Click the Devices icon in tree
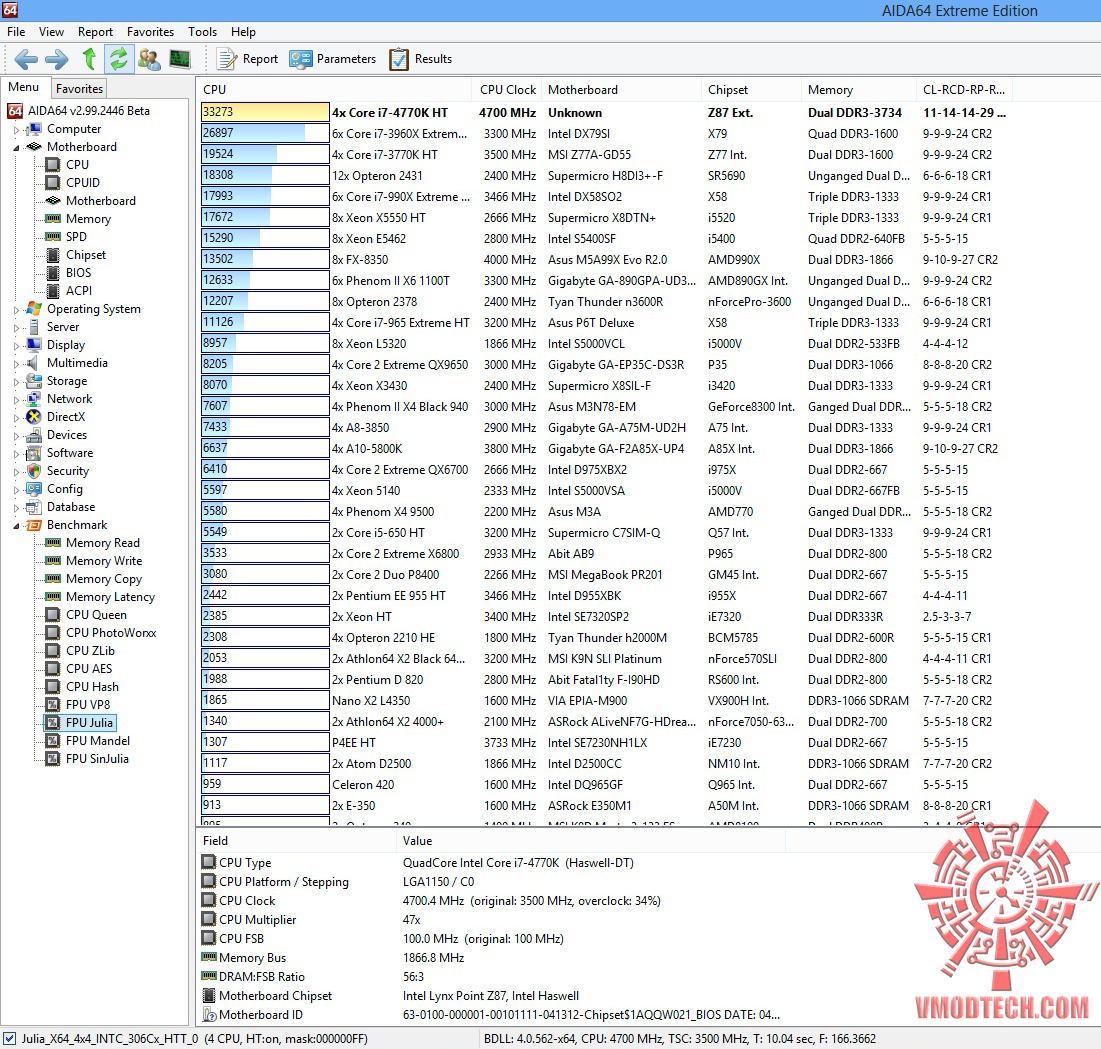This screenshot has height=1049, width=1101. pos(34,435)
